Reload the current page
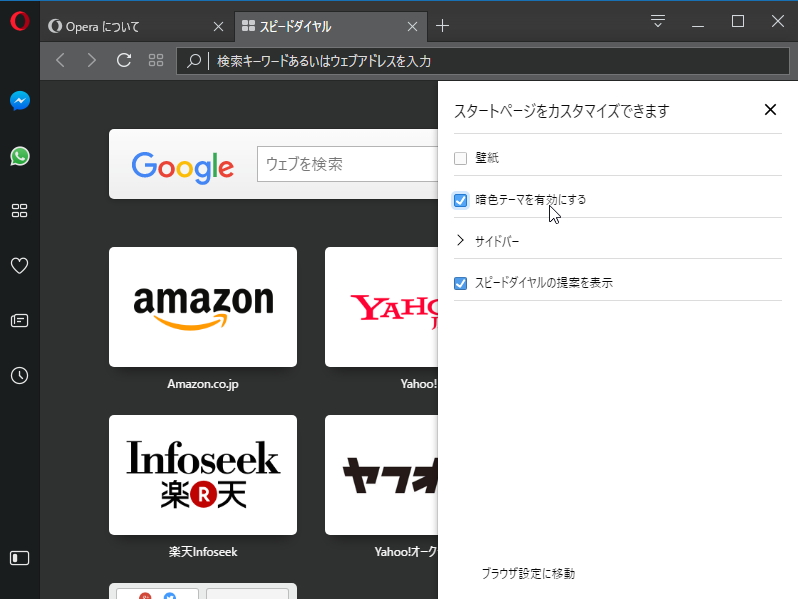Viewport: 798px width, 599px height. tap(124, 61)
